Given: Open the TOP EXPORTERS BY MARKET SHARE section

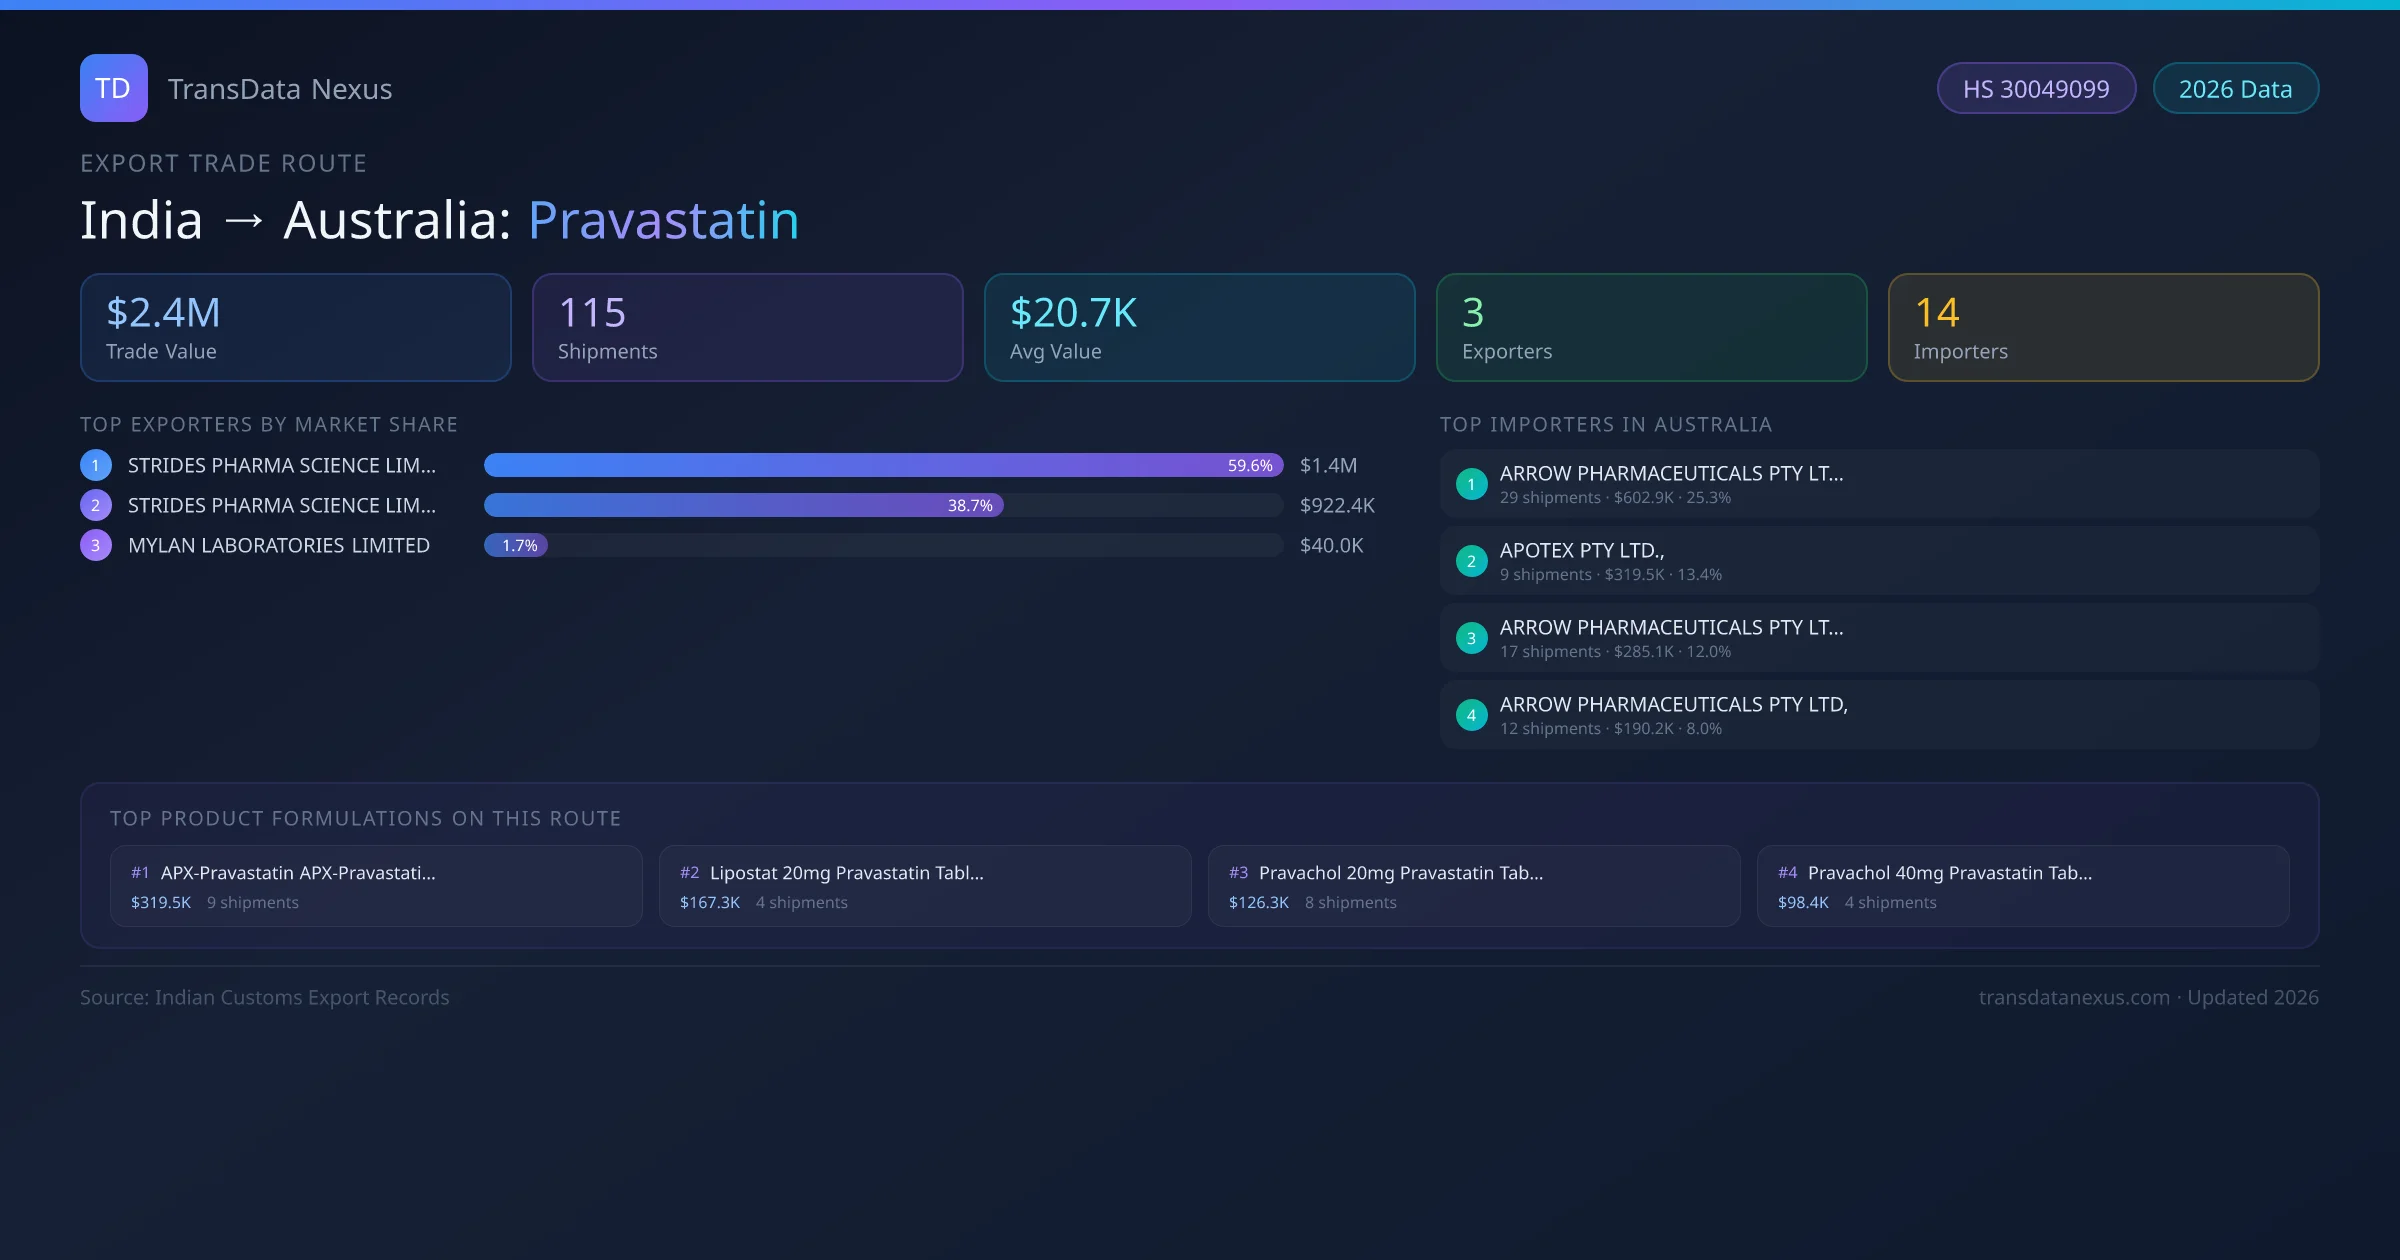Looking at the screenshot, I should pos(269,424).
